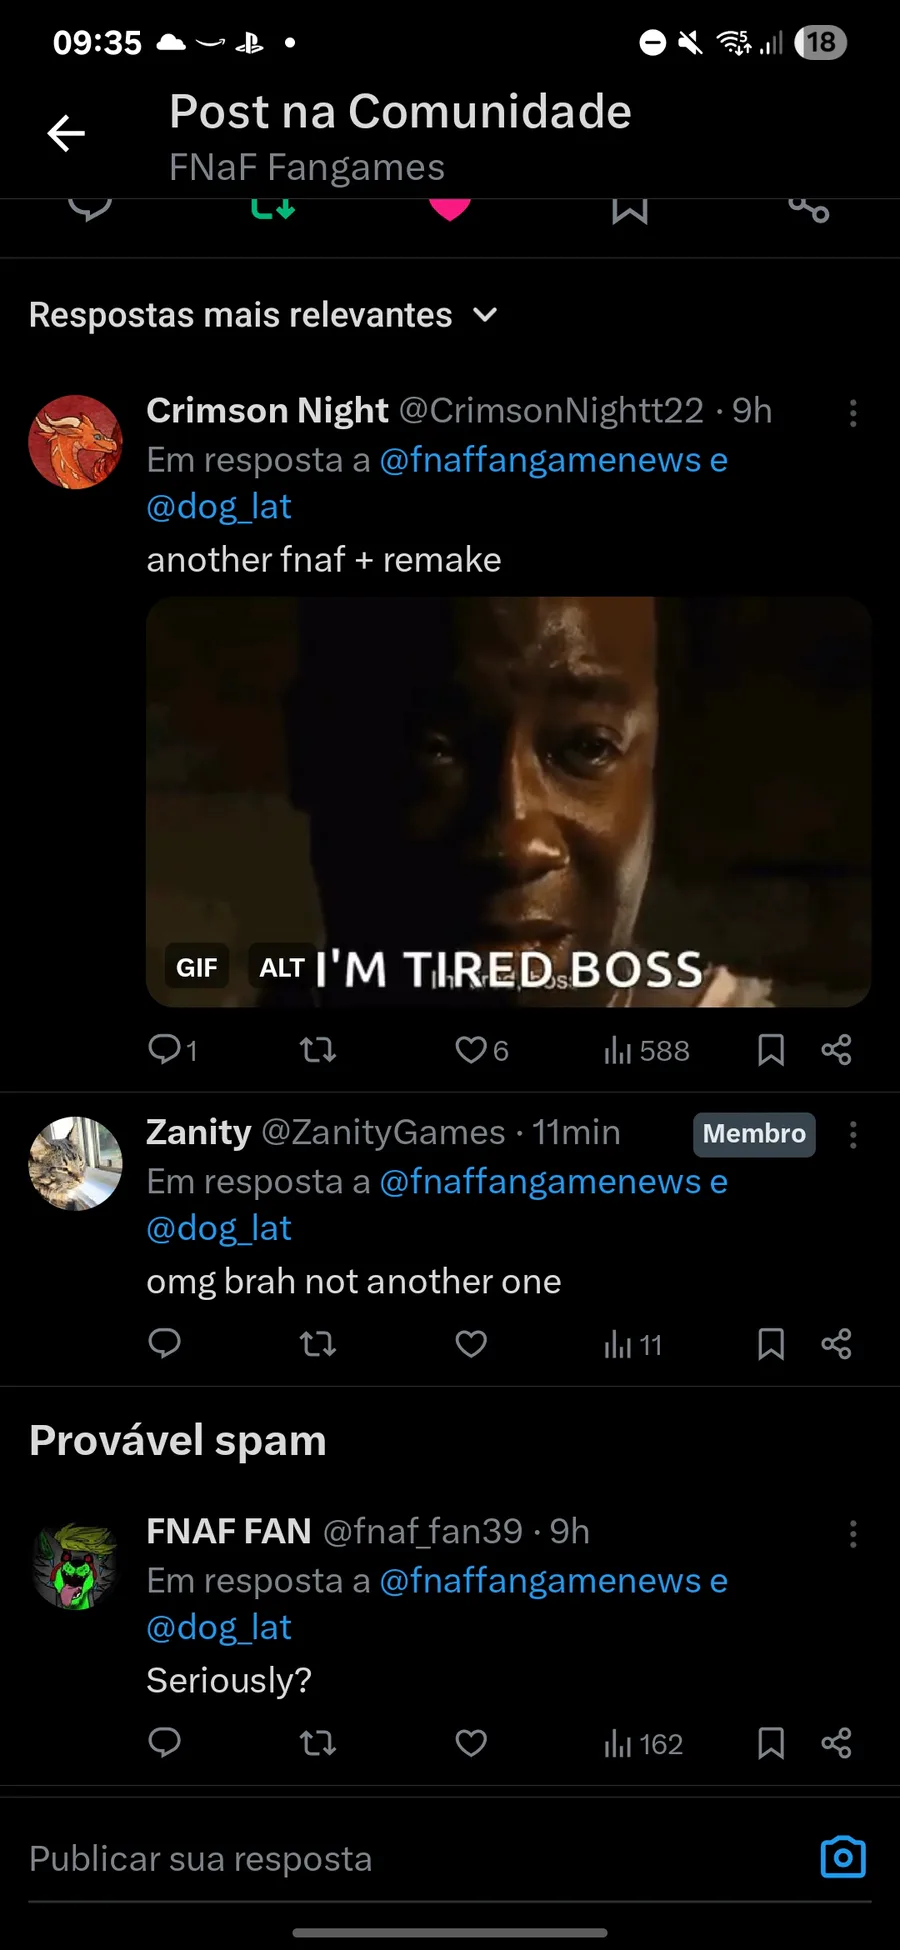Repost Zanity's reply
The width and height of the screenshot is (900, 1950).
(318, 1344)
